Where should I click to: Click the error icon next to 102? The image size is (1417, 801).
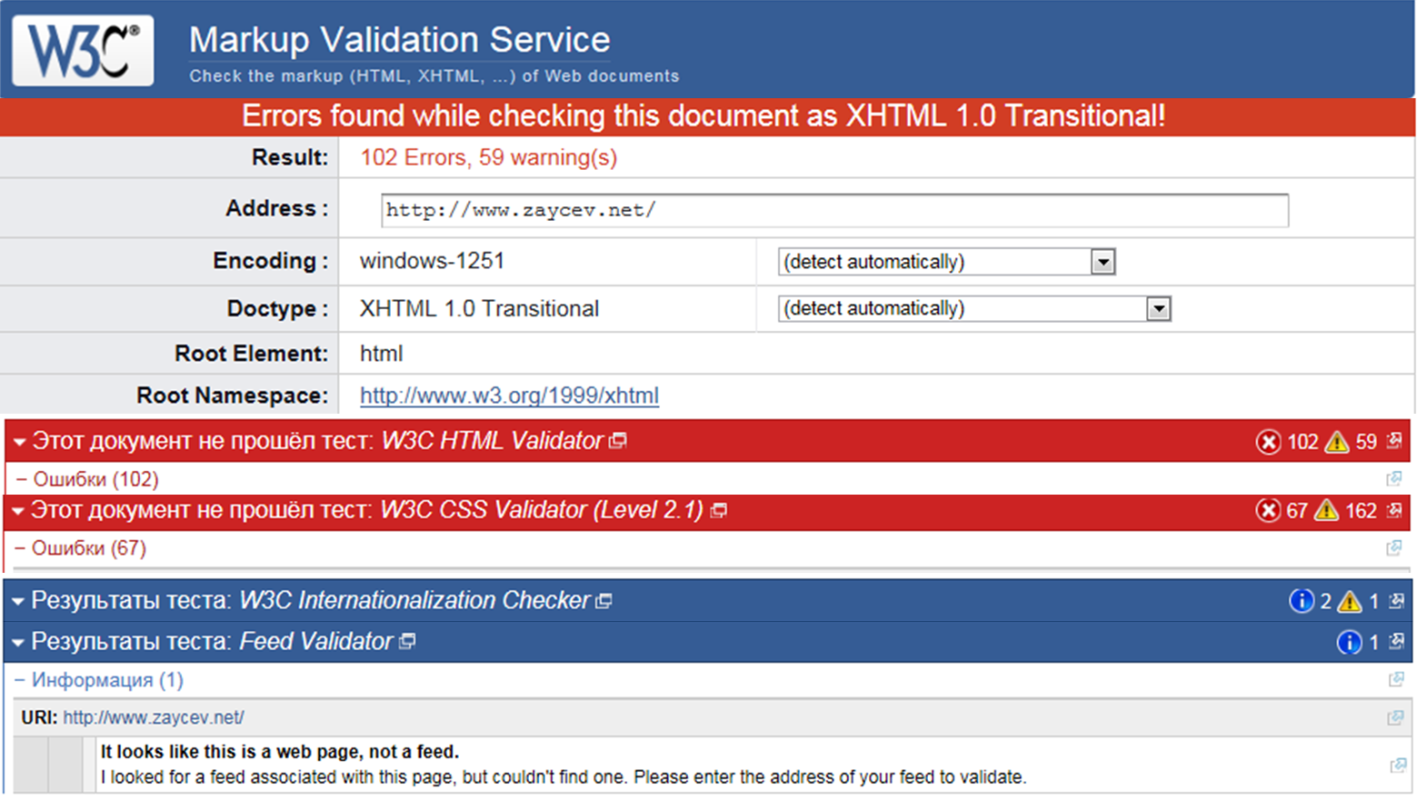(x=1268, y=442)
